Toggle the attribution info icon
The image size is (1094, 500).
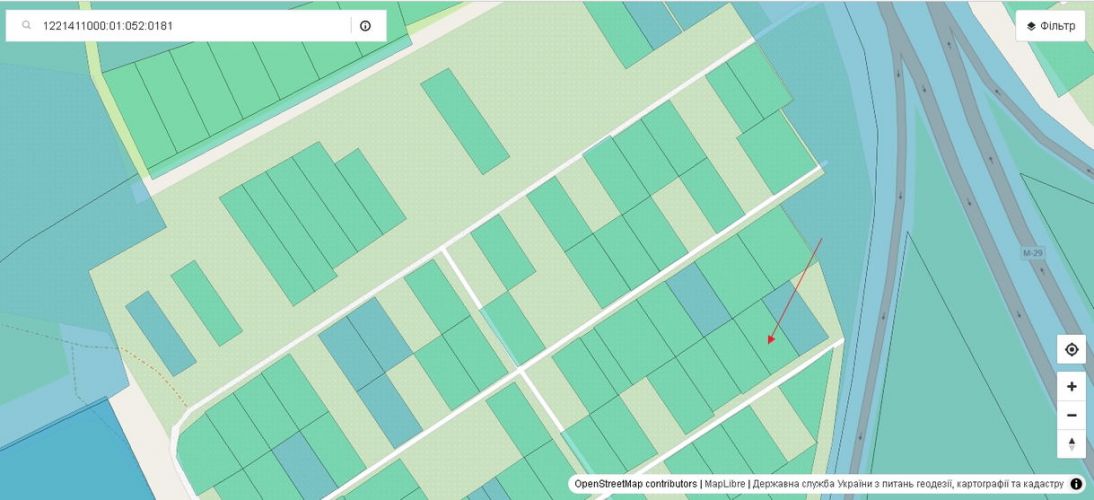pos(1076,484)
